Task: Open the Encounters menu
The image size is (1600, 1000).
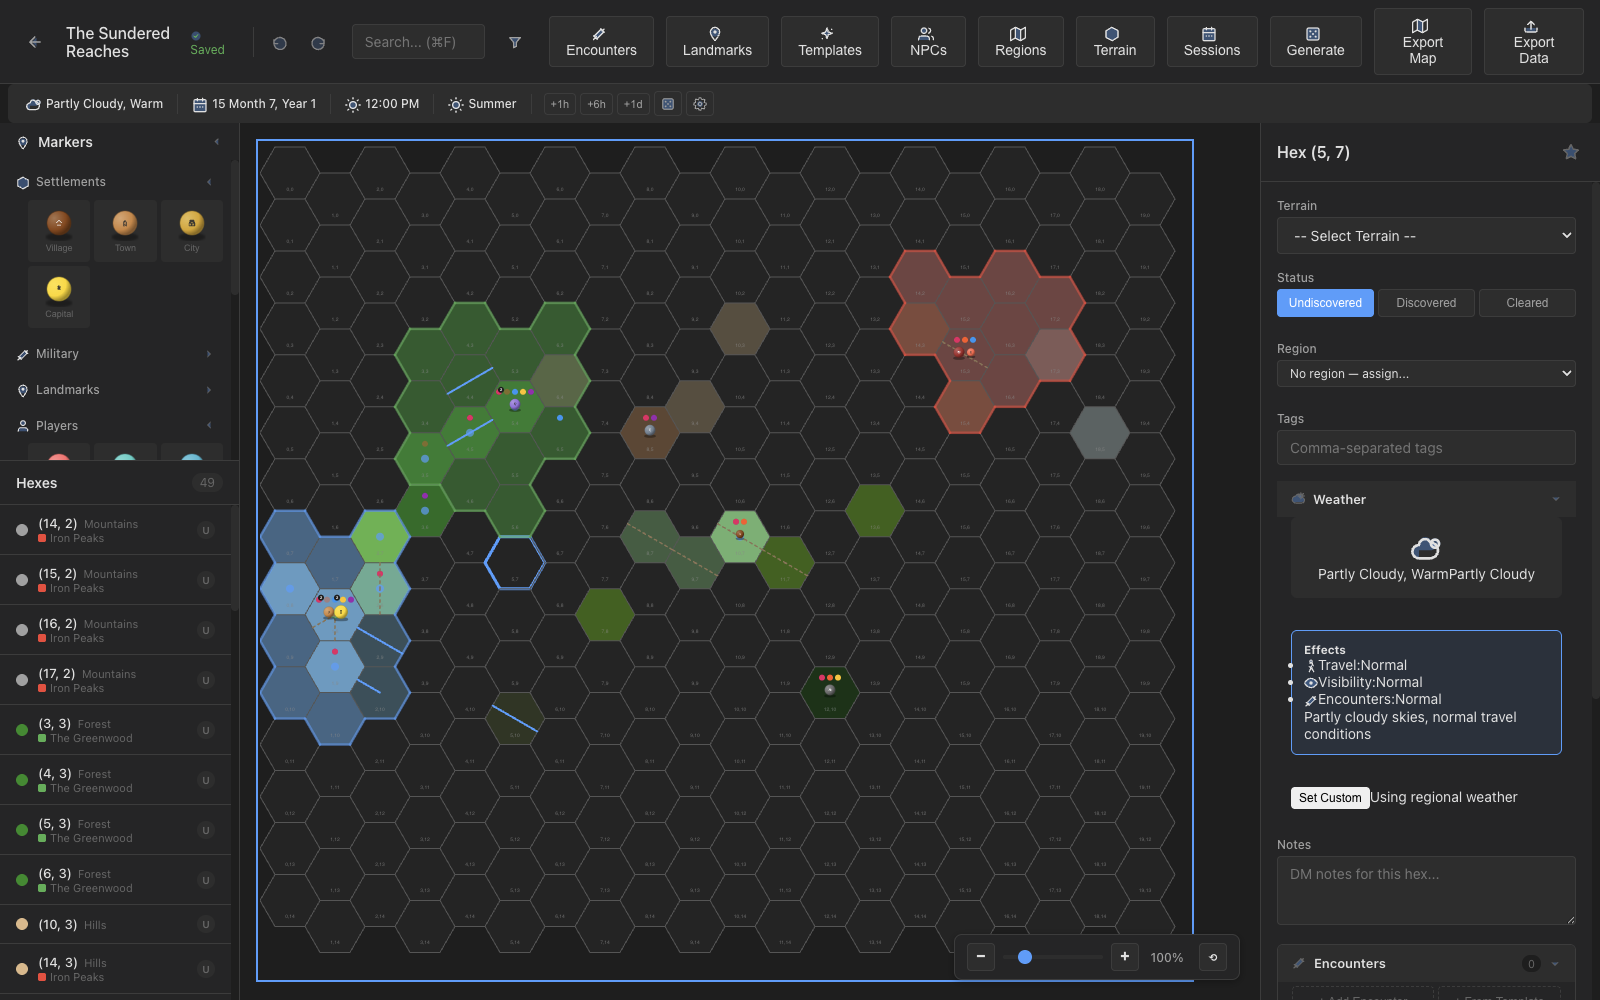Action: [601, 42]
